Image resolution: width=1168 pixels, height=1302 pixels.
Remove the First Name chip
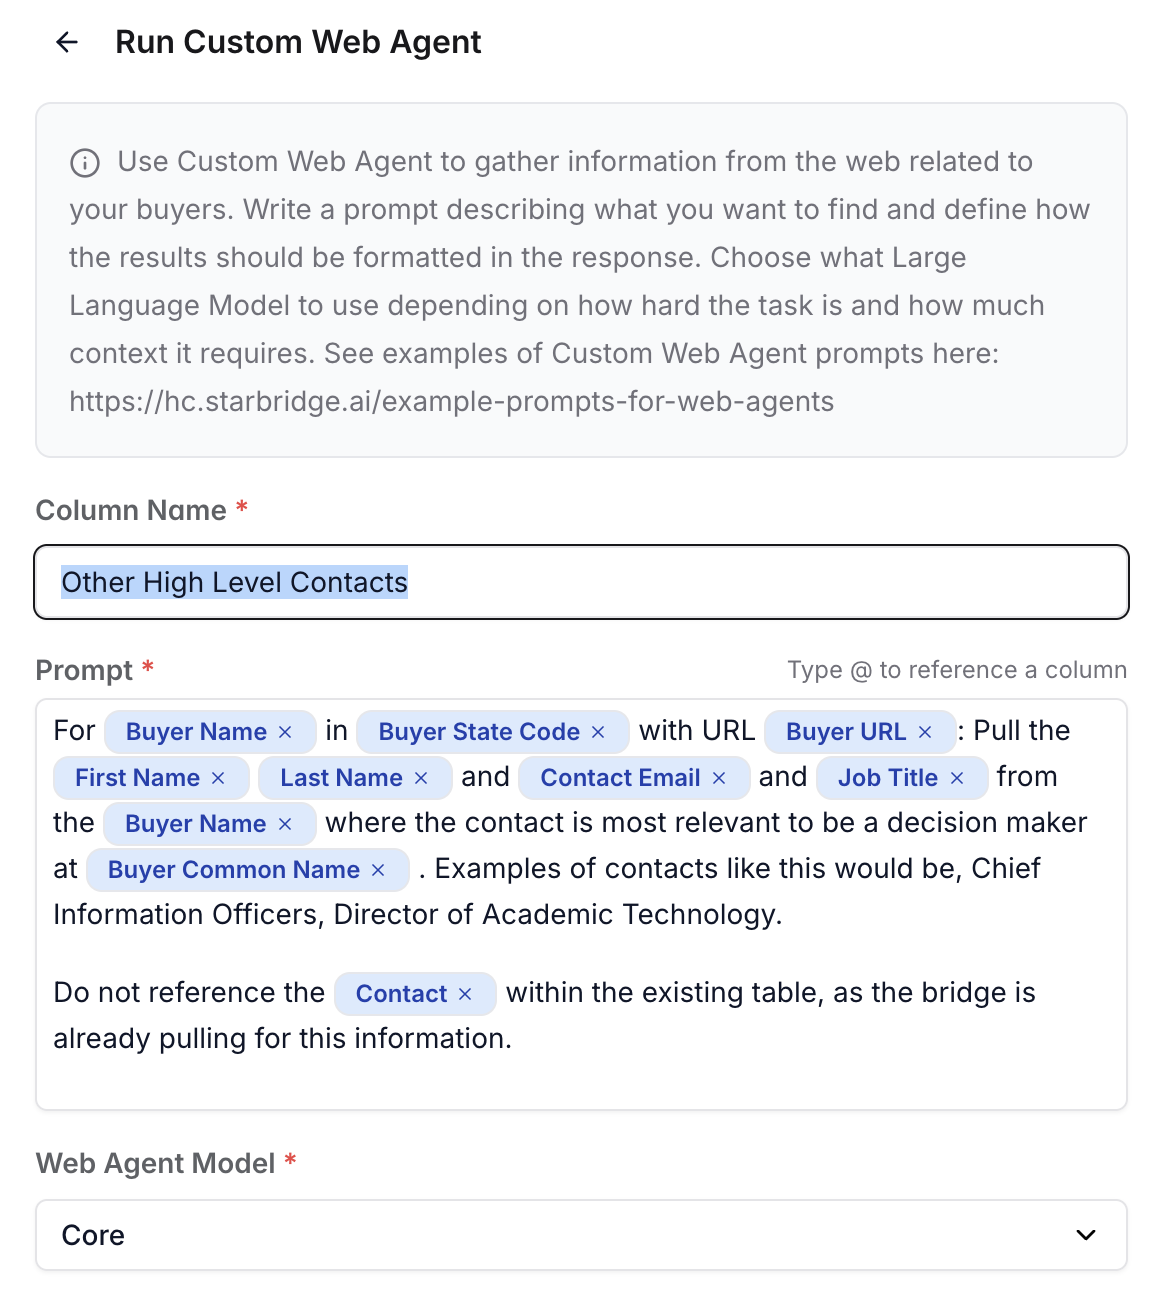tap(220, 777)
